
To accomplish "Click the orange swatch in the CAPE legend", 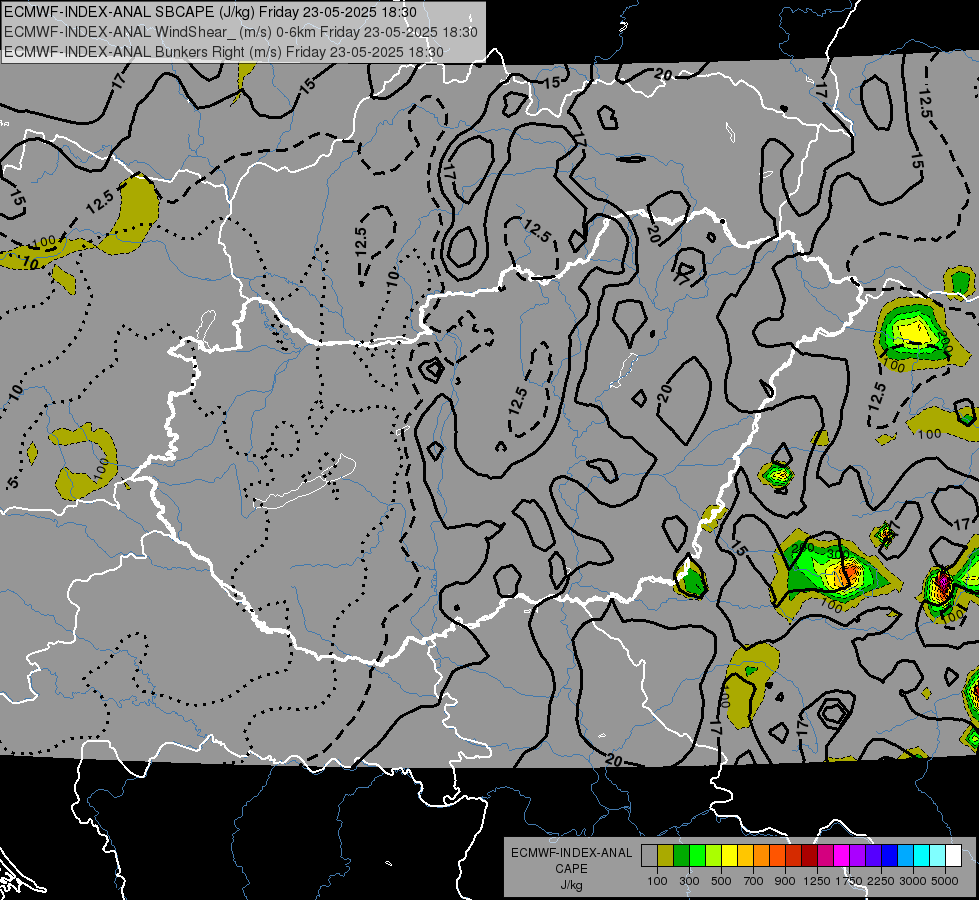I will (x=762, y=856).
